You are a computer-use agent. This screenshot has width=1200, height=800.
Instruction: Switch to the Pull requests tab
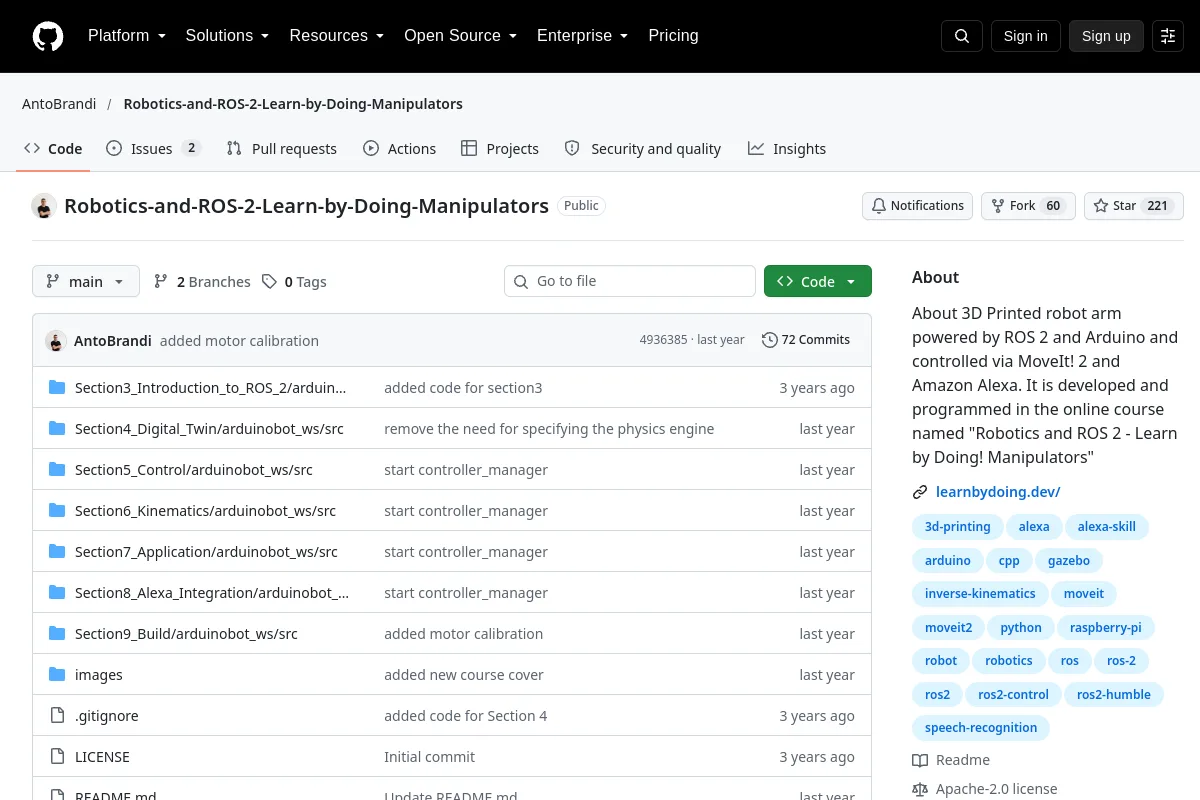[282, 149]
